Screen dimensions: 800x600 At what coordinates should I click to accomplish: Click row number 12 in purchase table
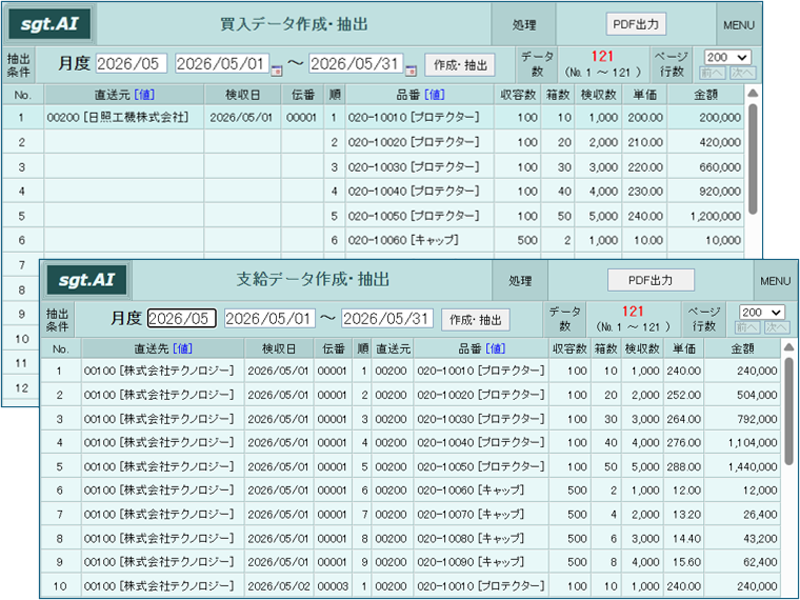[x=21, y=388]
